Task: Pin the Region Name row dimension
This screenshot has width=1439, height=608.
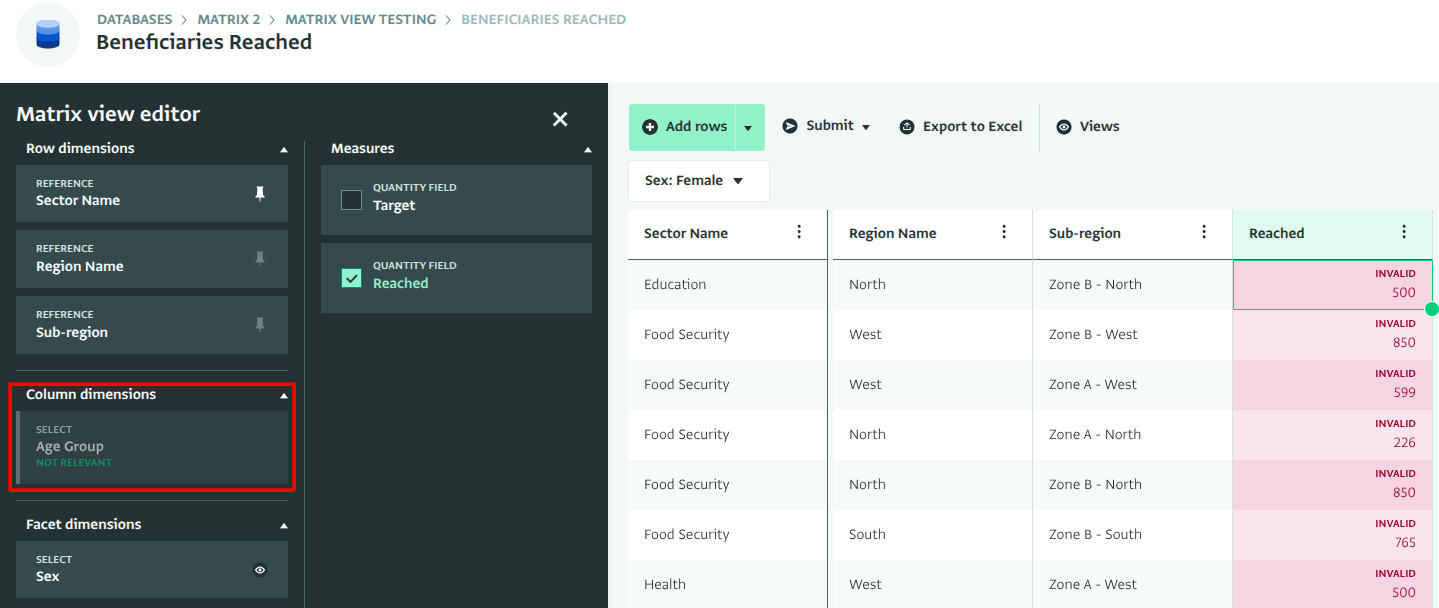Action: 260,259
